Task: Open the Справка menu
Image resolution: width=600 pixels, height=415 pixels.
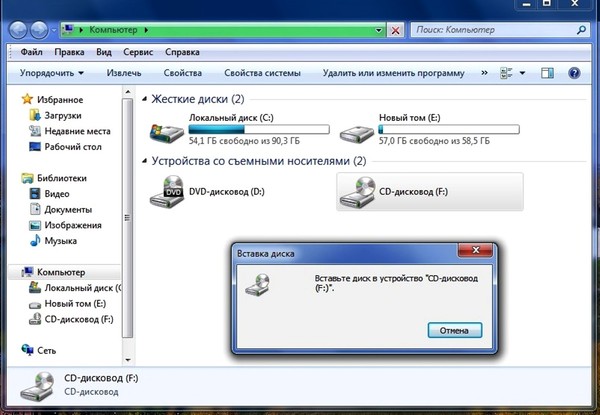Action: [182, 52]
